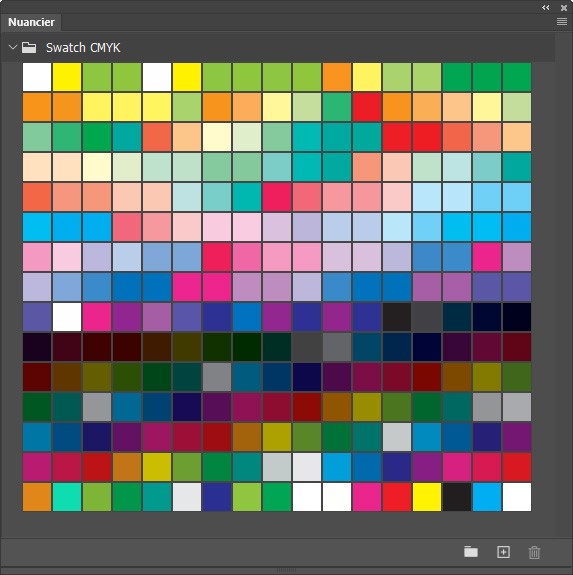Choose the teal swatch in the bottom row
573x575 pixels.
click(x=157, y=497)
